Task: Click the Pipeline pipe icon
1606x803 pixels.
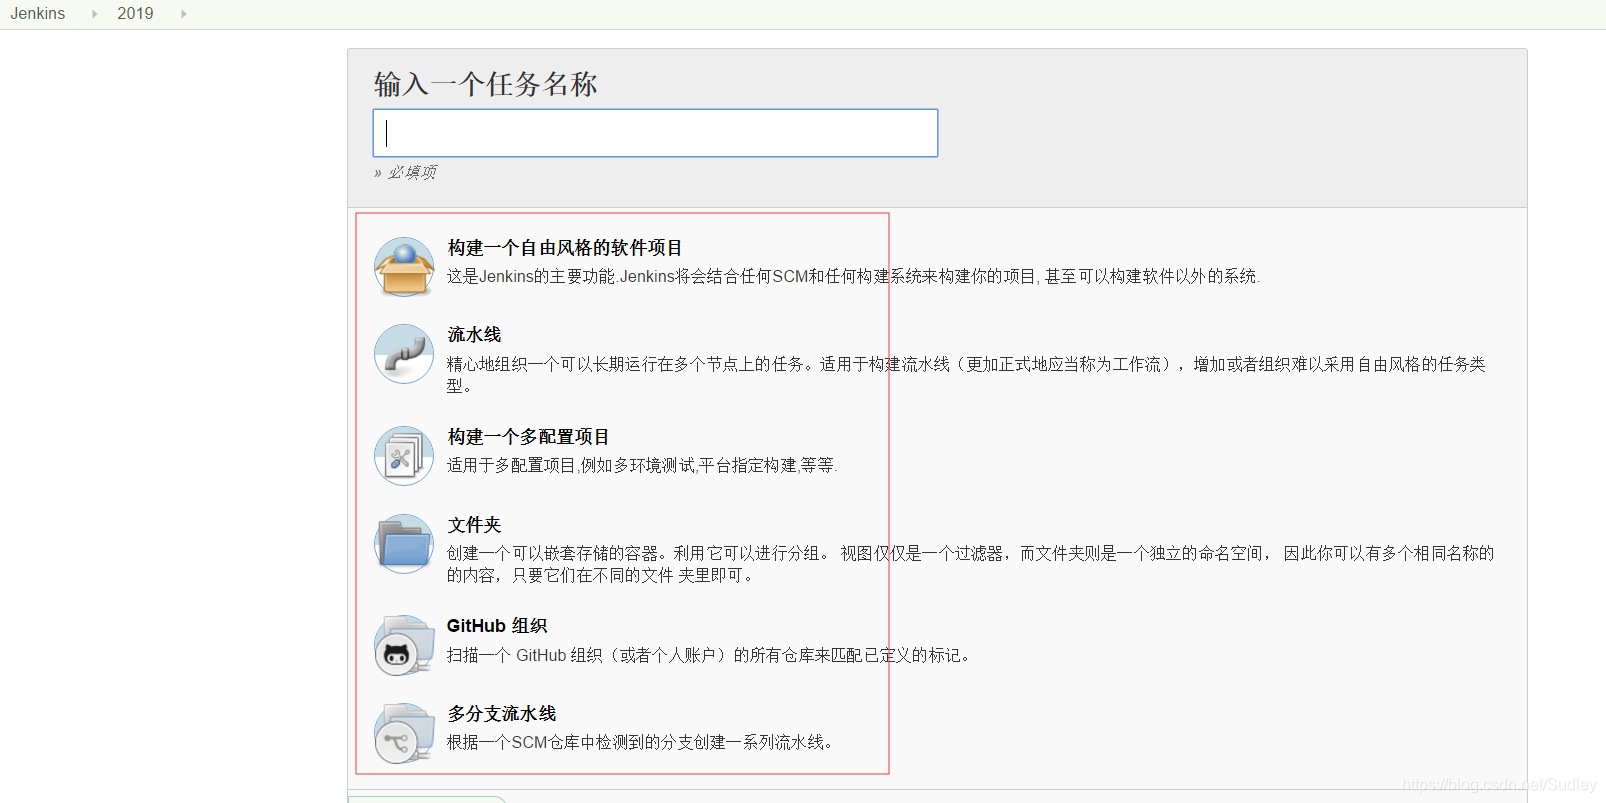Action: click(x=404, y=354)
